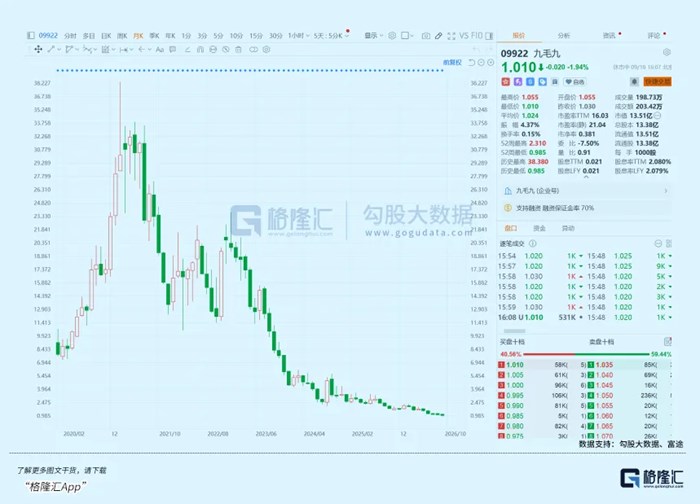Open the 5天:5分K dropdown
The width and height of the screenshot is (700, 504).
pos(330,36)
